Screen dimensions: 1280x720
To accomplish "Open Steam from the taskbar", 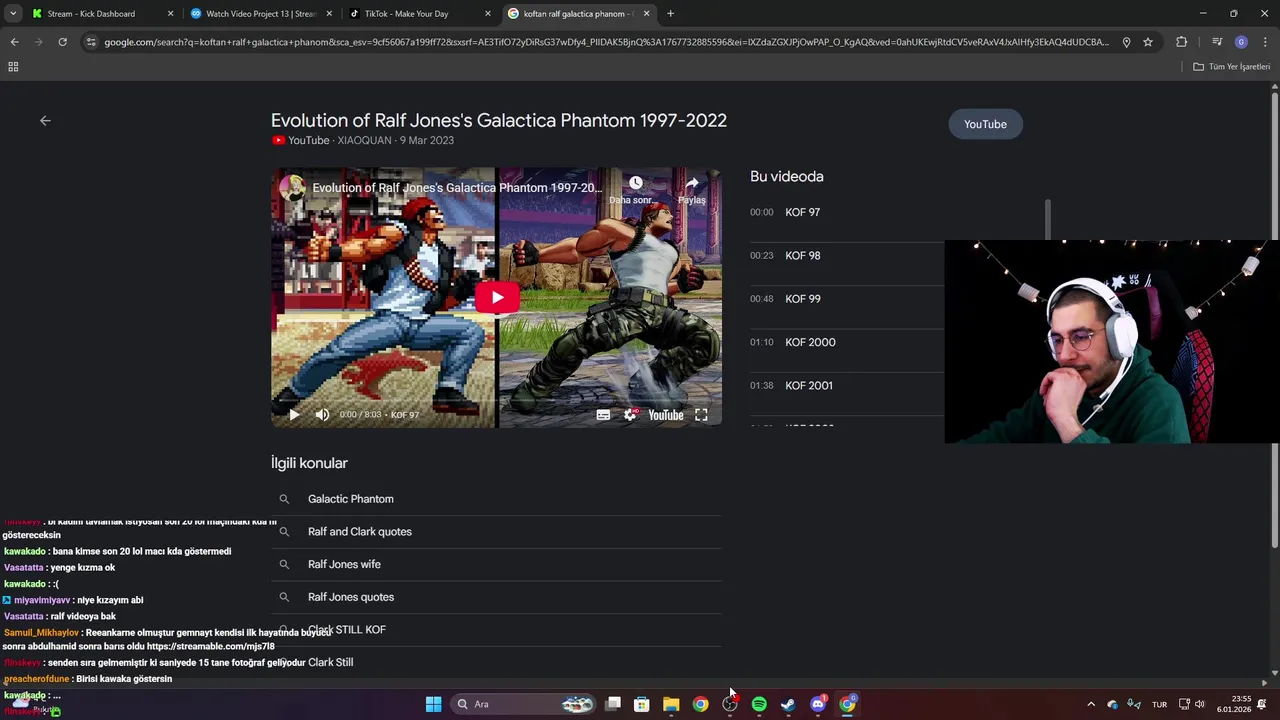I will click(x=788, y=704).
